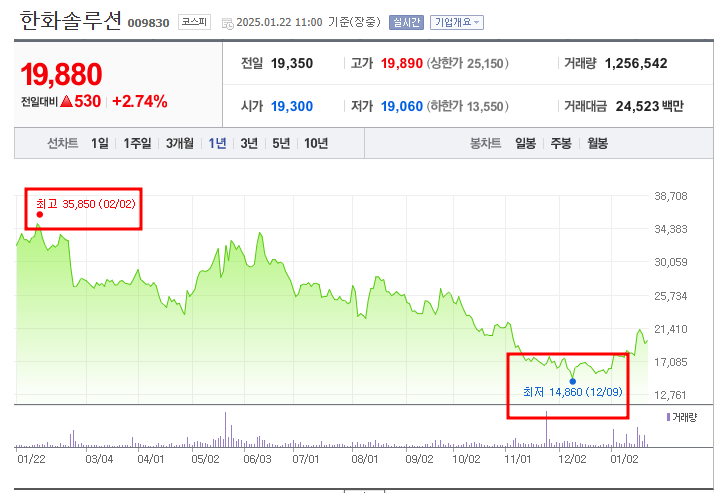714x493 pixels.
Task: Click the high price 19,890
Action: (402, 63)
